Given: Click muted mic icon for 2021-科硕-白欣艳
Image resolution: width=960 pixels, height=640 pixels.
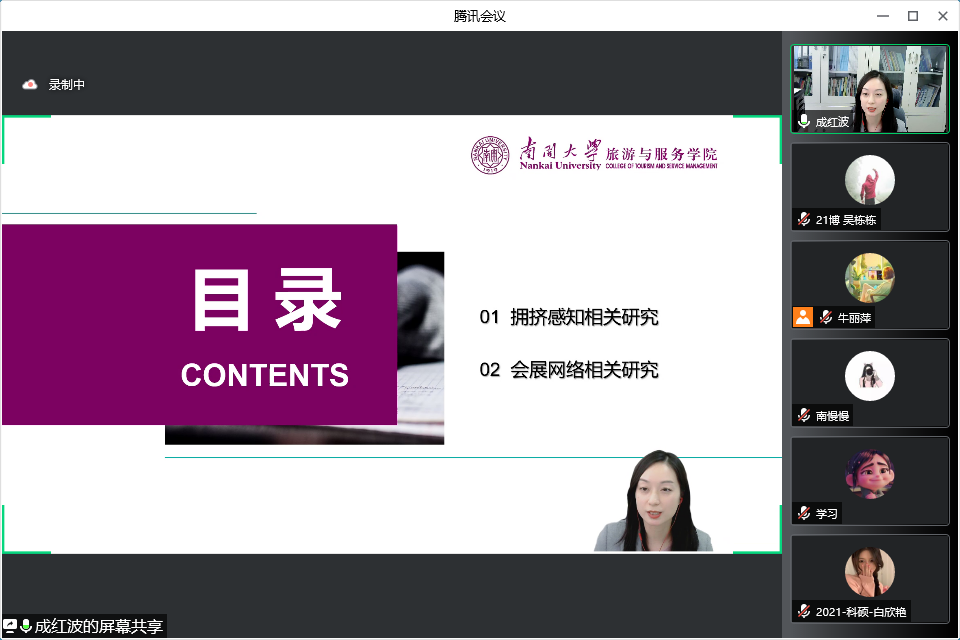Looking at the screenshot, I should pyautogui.click(x=804, y=611).
